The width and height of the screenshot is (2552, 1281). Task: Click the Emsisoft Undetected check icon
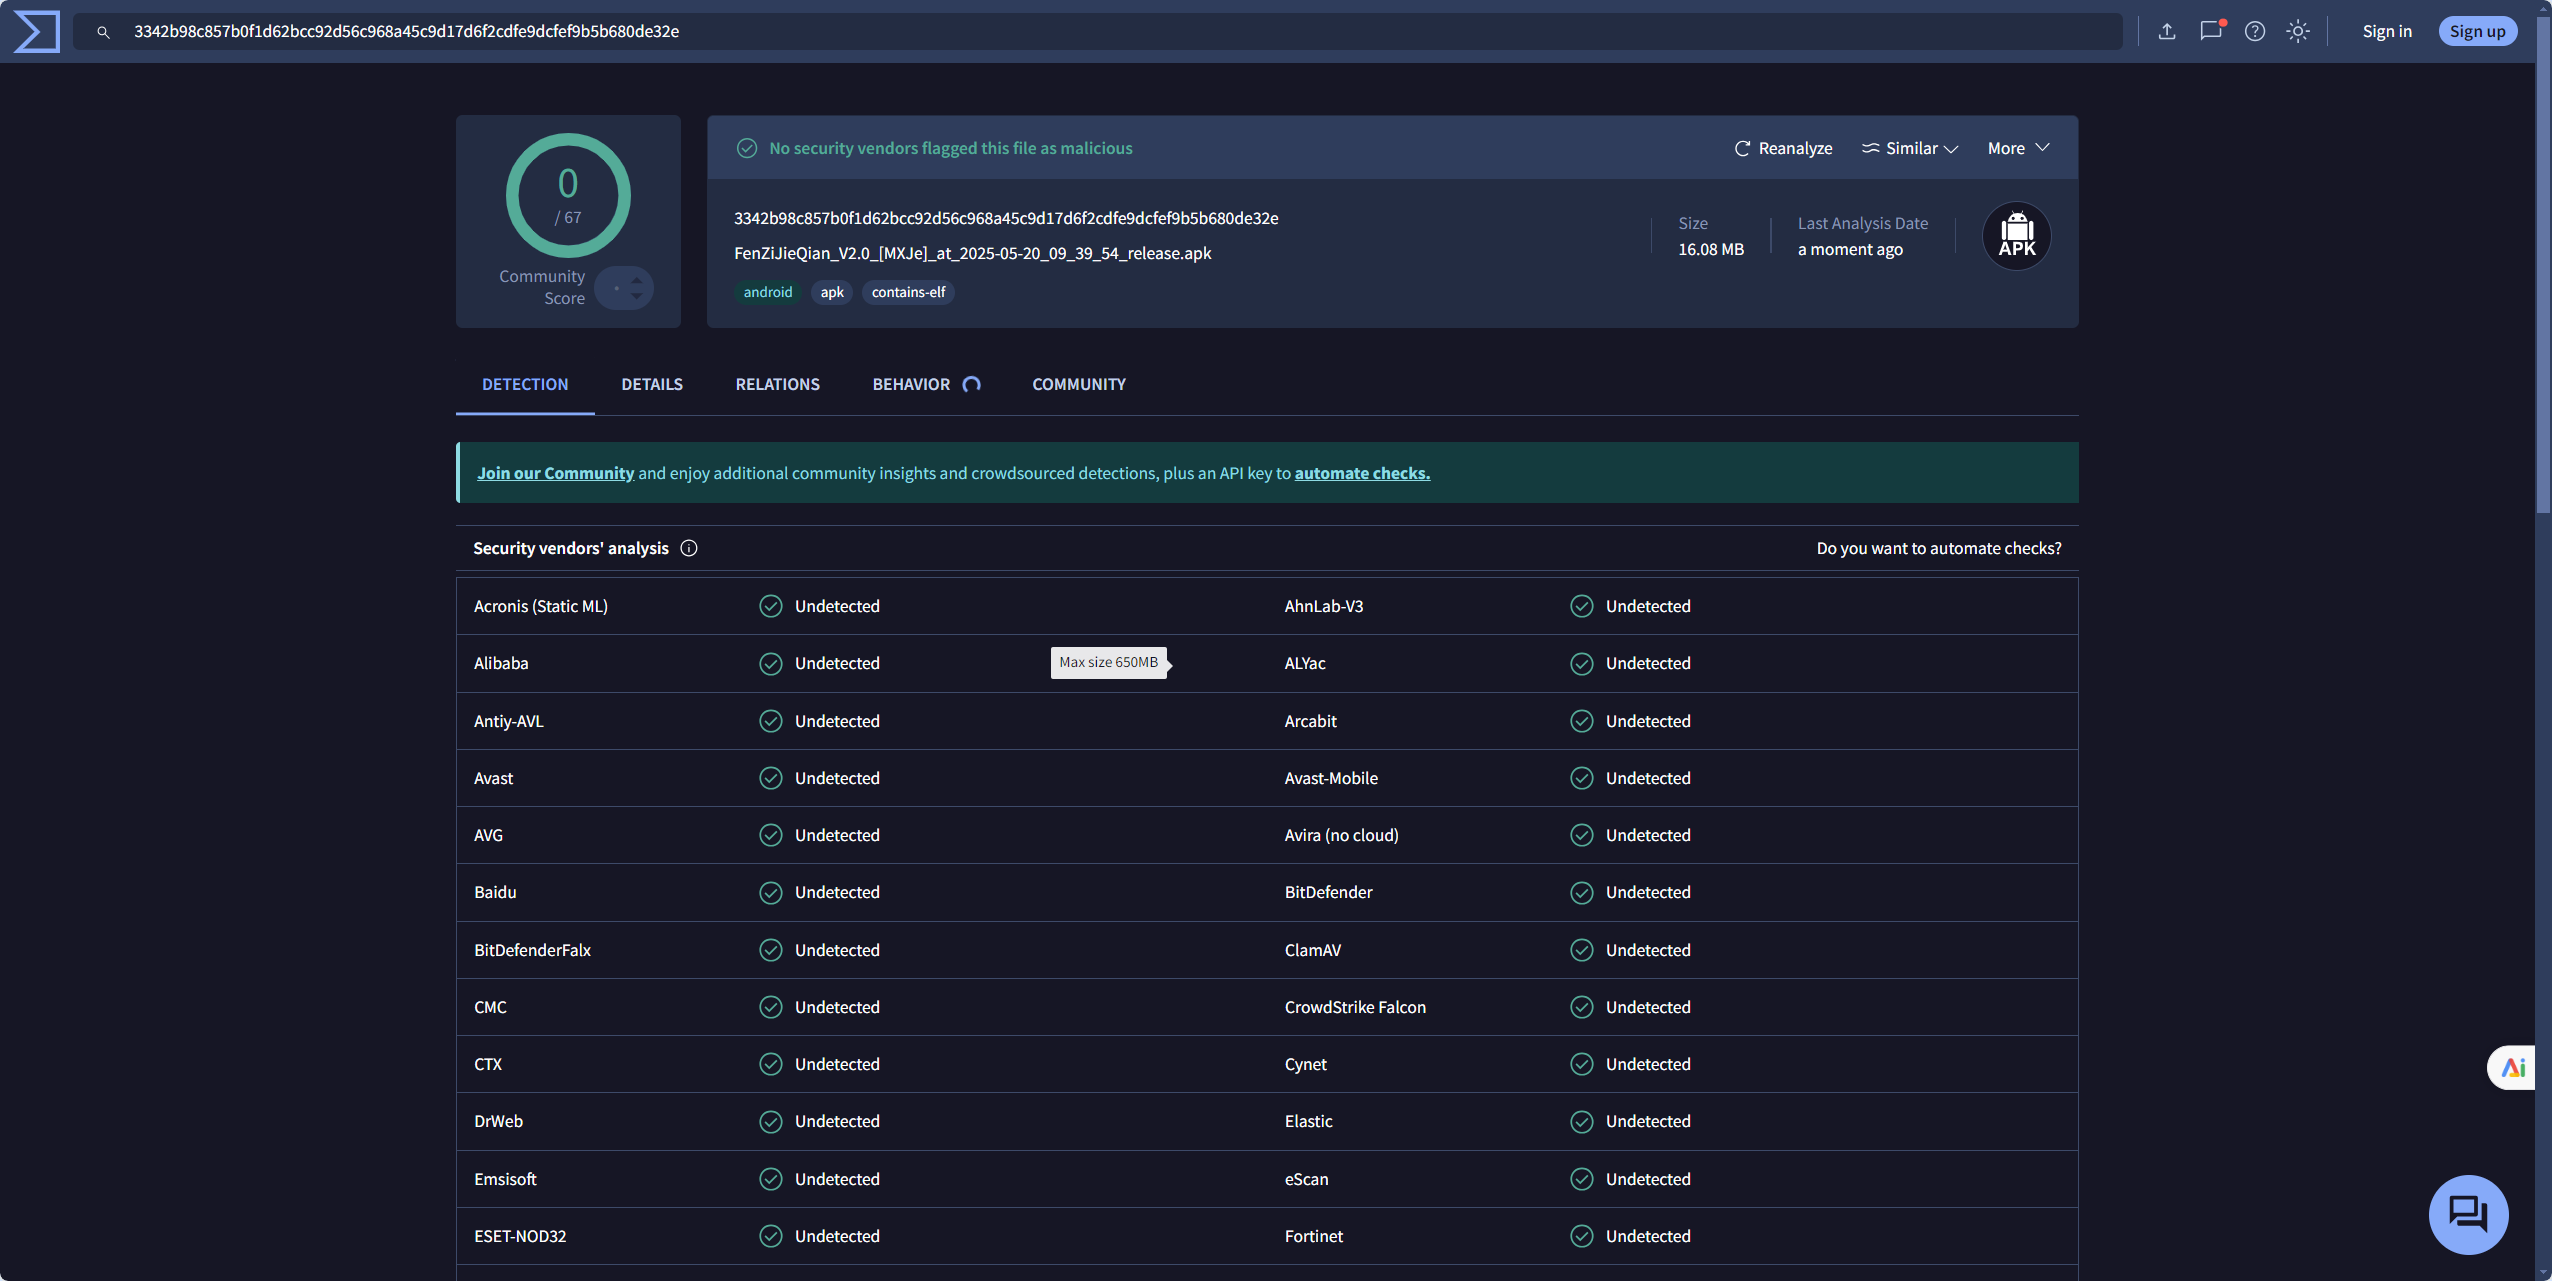770,1179
